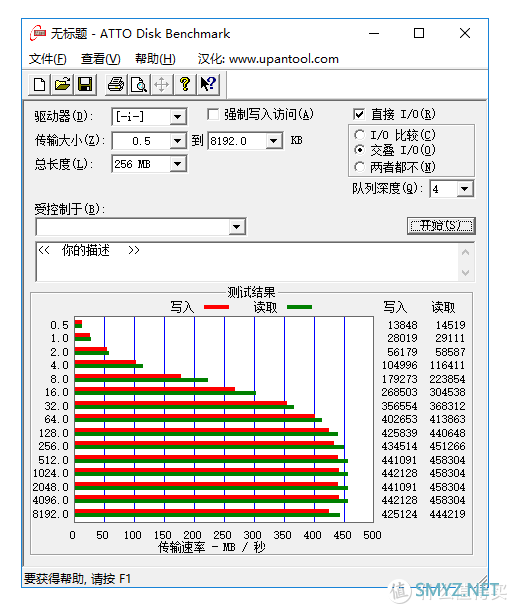Click inside the description text box

(x=247, y=262)
